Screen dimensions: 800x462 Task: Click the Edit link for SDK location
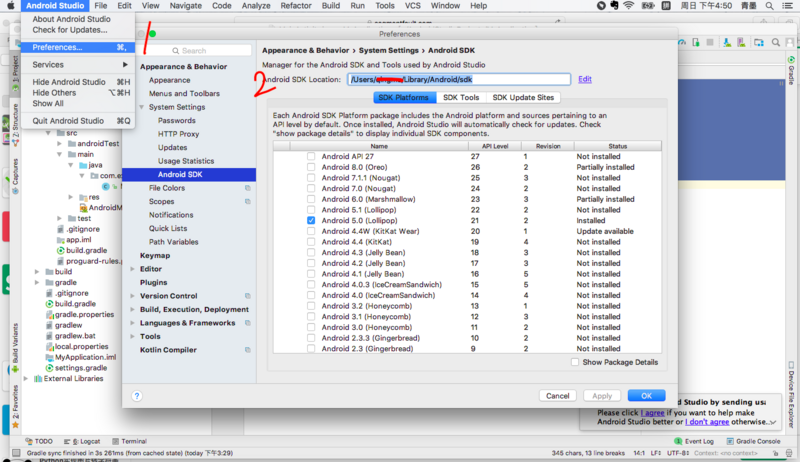click(x=585, y=79)
